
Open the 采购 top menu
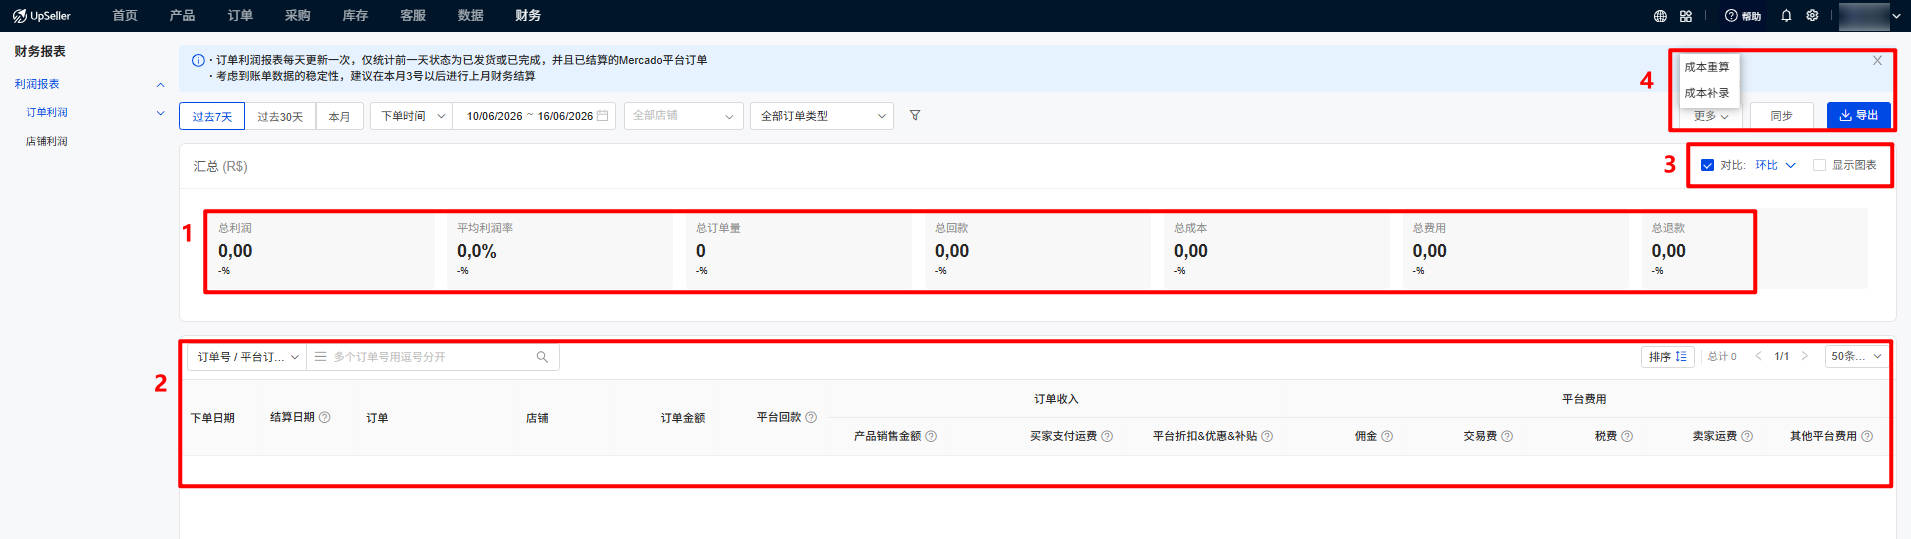coord(298,16)
